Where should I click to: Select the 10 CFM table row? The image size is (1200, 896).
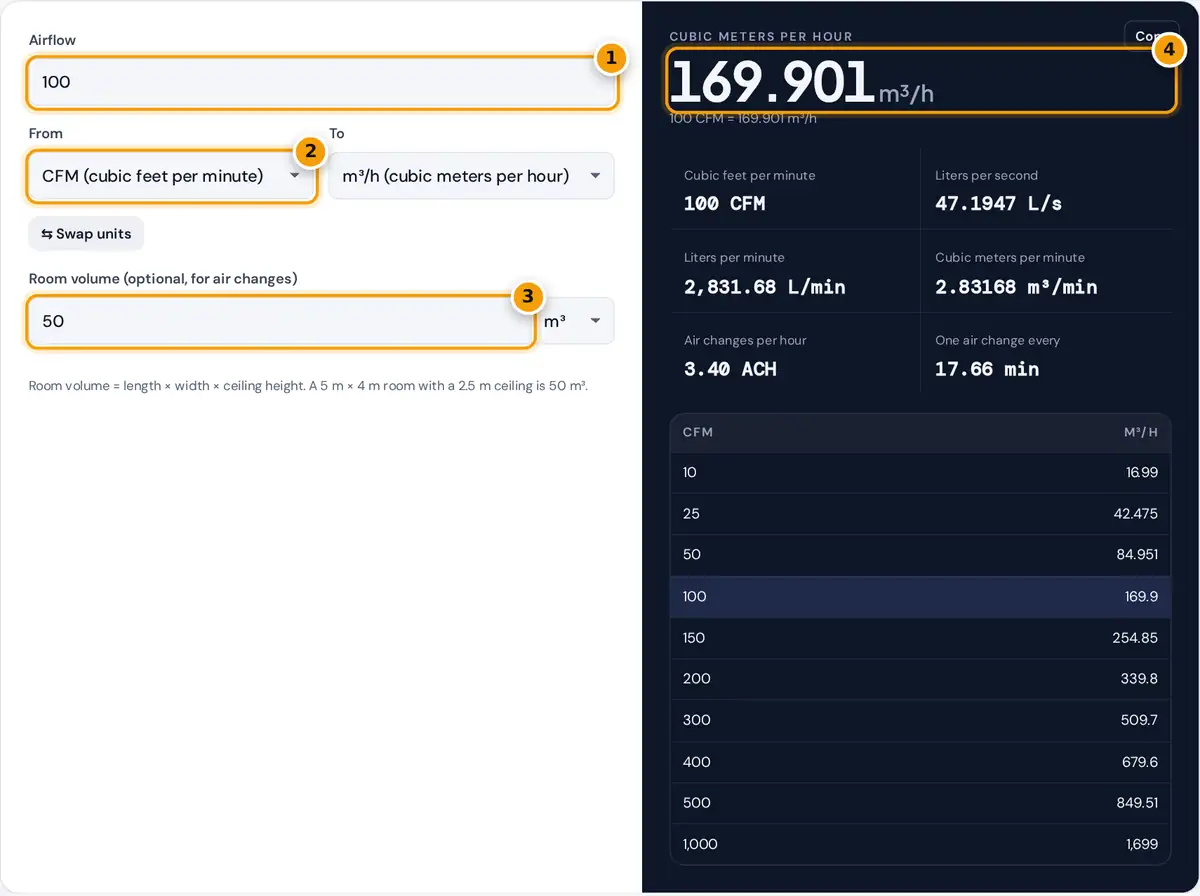coord(920,472)
